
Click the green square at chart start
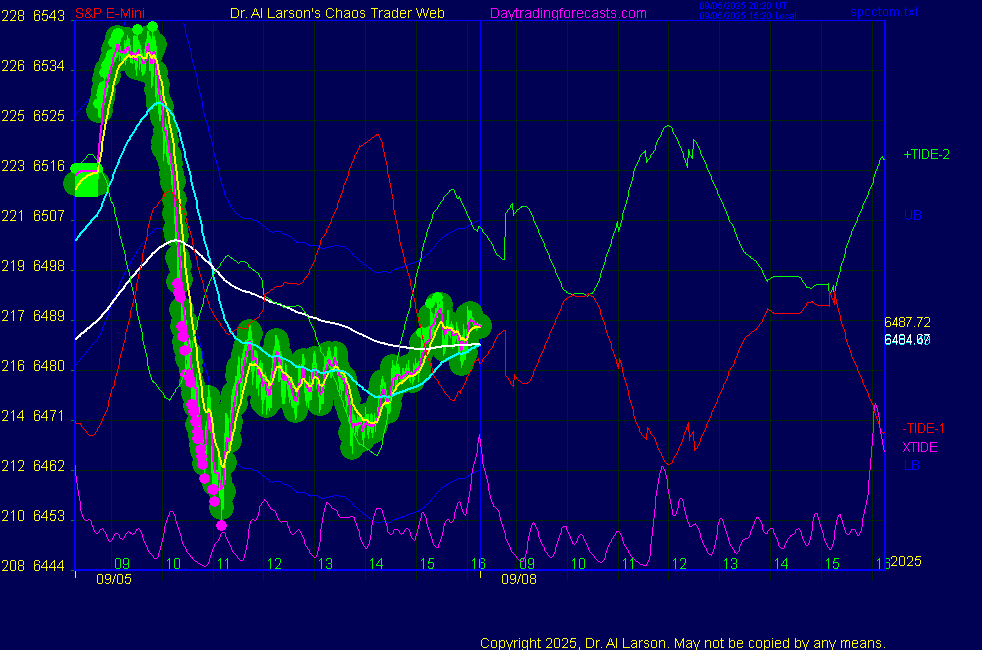tap(84, 181)
